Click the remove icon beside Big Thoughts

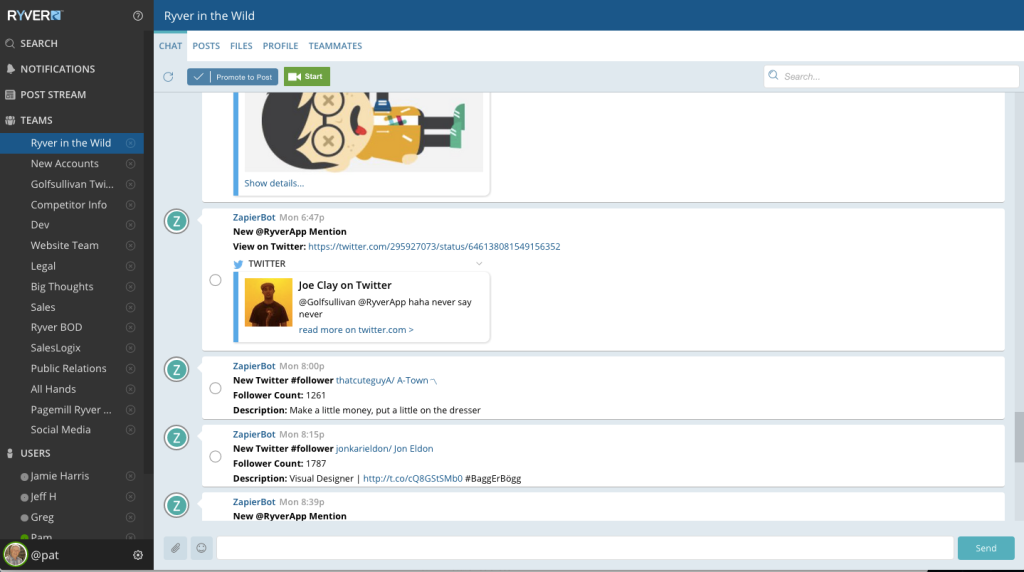coord(131,287)
